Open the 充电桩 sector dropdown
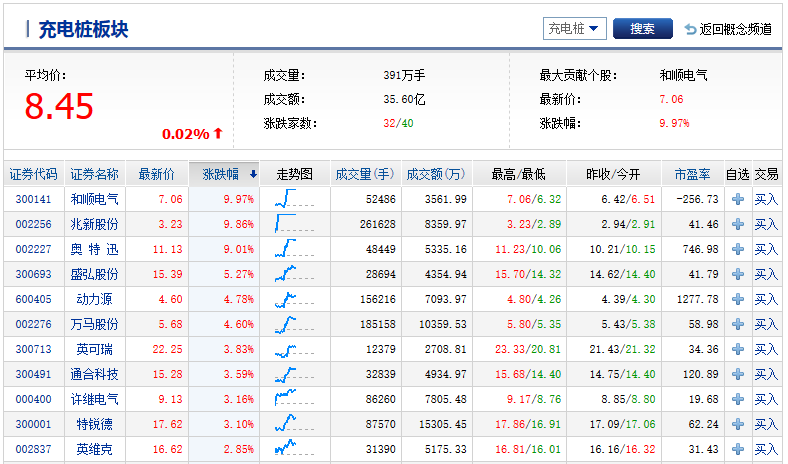Image resolution: width=788 pixels, height=464 pixels. 574,29
